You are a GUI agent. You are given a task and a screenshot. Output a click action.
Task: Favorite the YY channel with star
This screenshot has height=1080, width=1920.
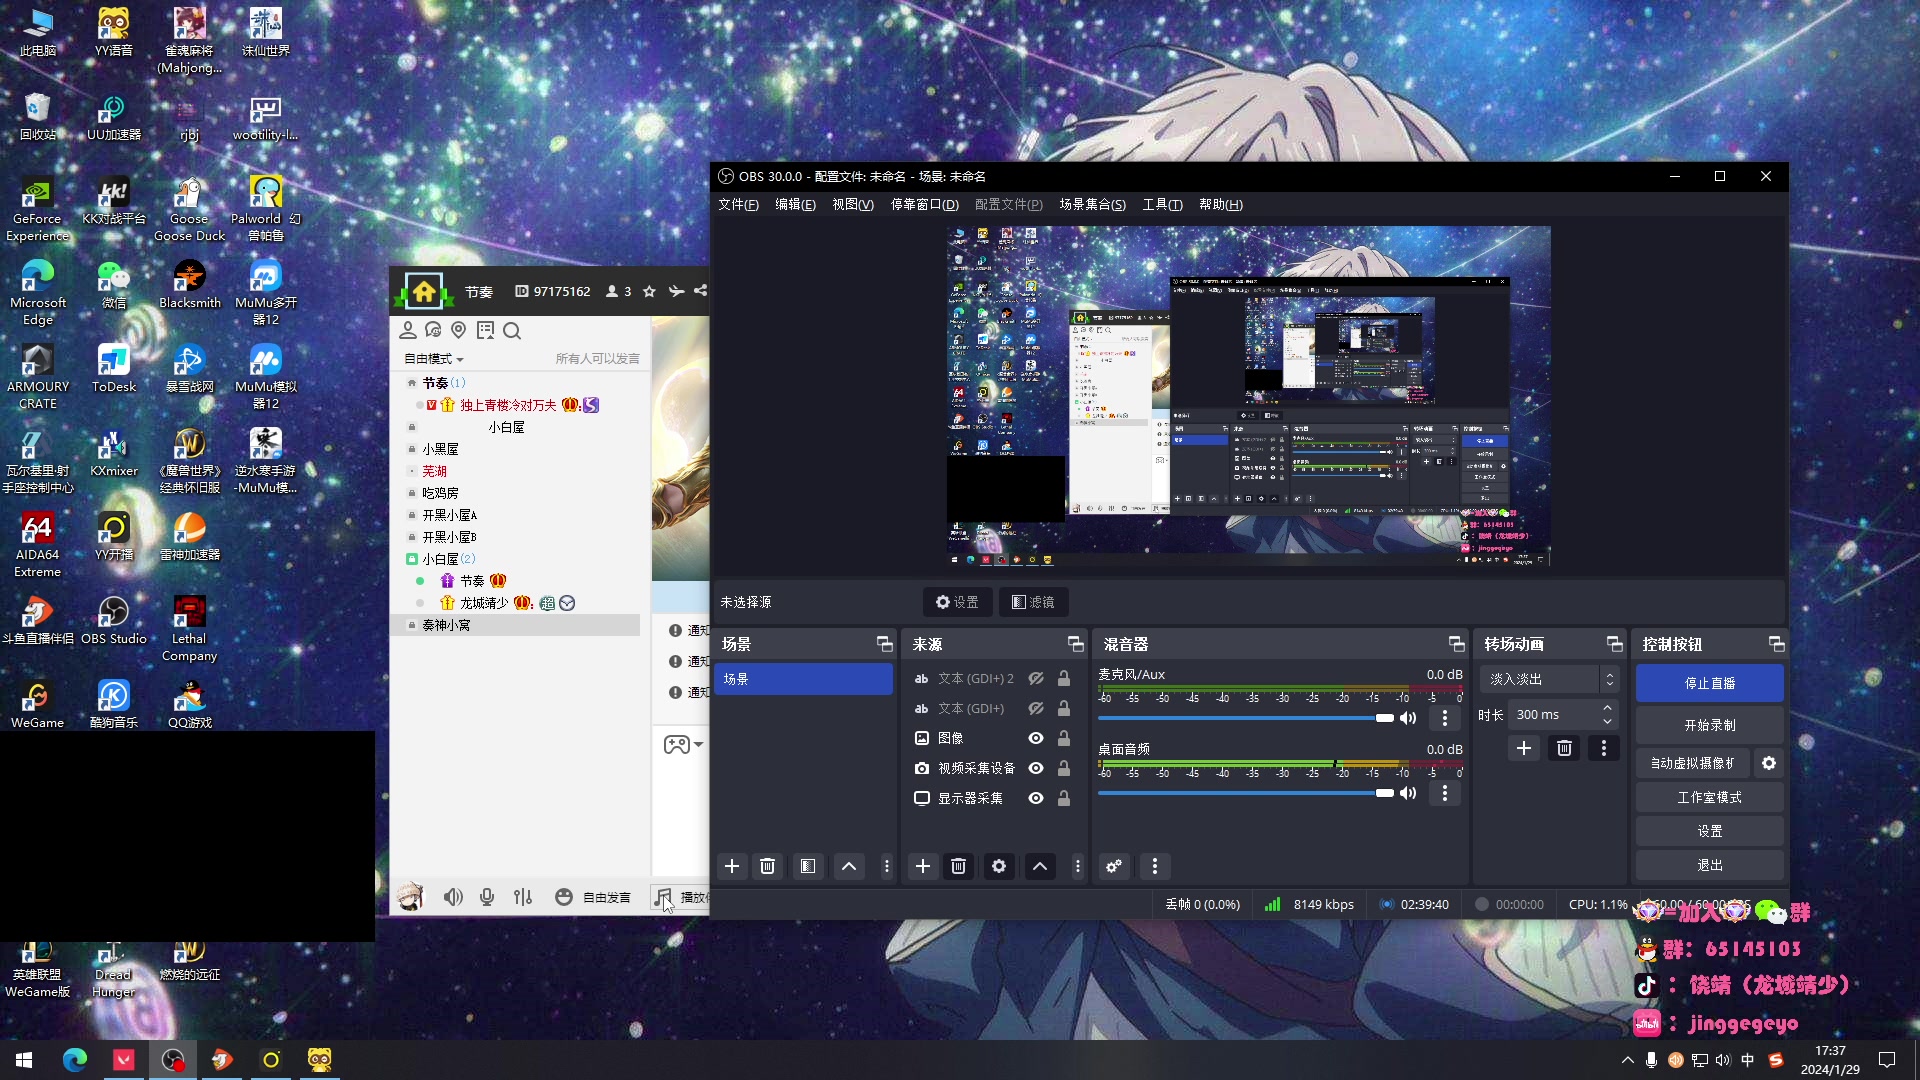pyautogui.click(x=649, y=291)
